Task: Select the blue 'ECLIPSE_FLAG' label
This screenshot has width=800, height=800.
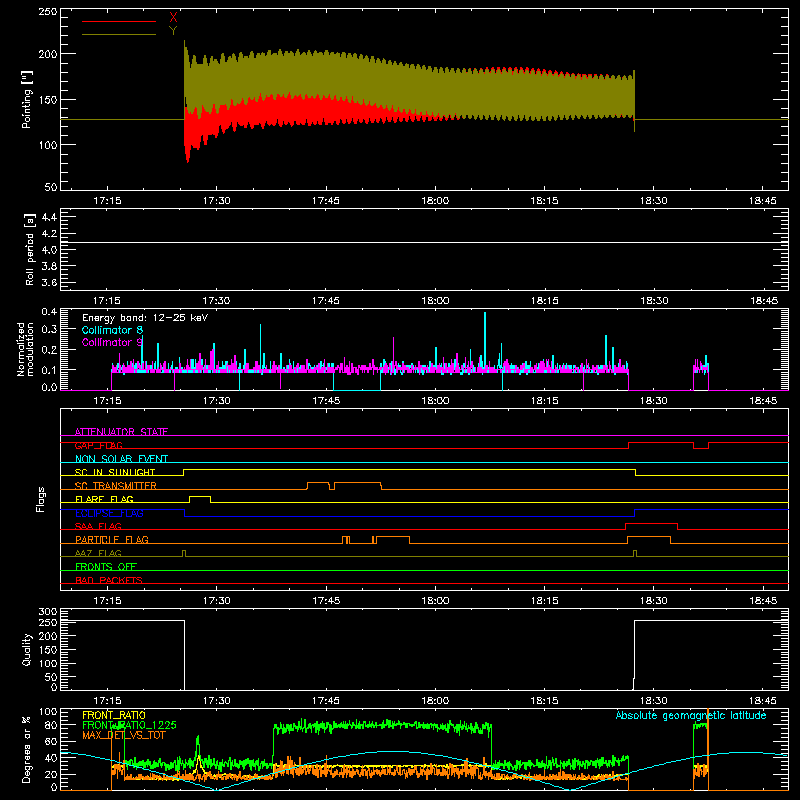Action: 109,513
